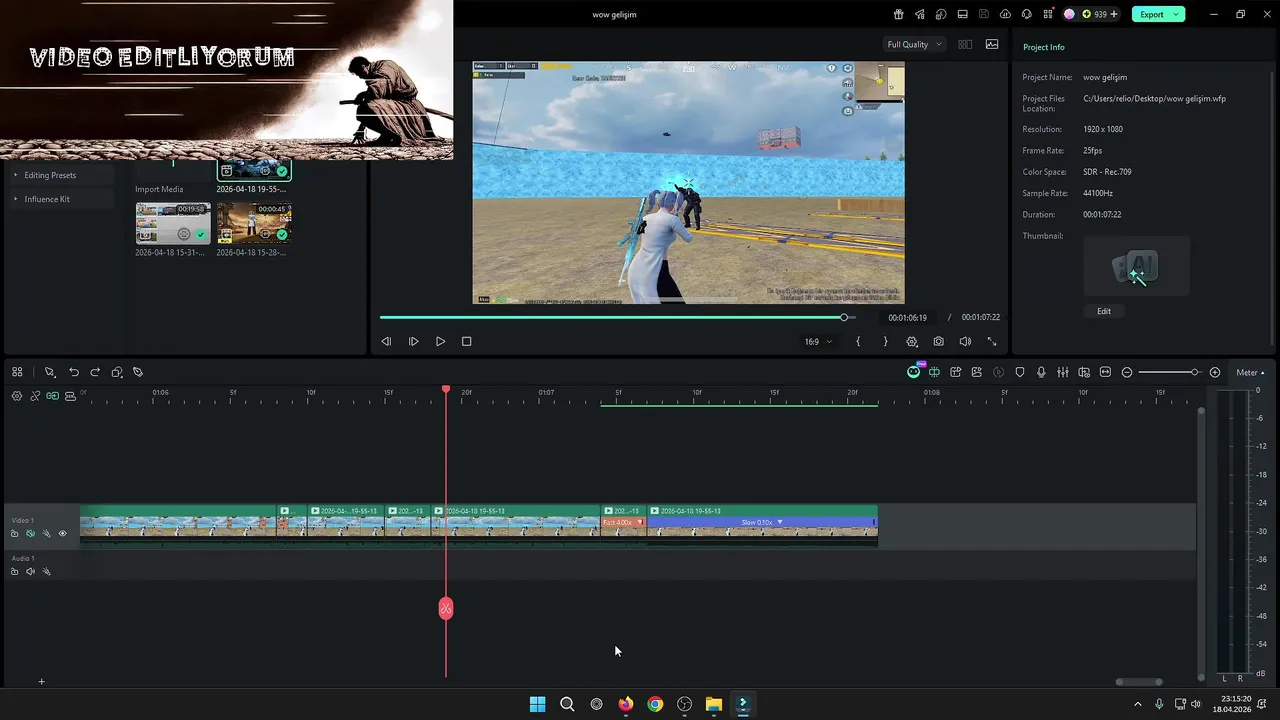
Task: Toggle the green auto-ripple icon in the timeline toolbar
Action: pos(934,372)
